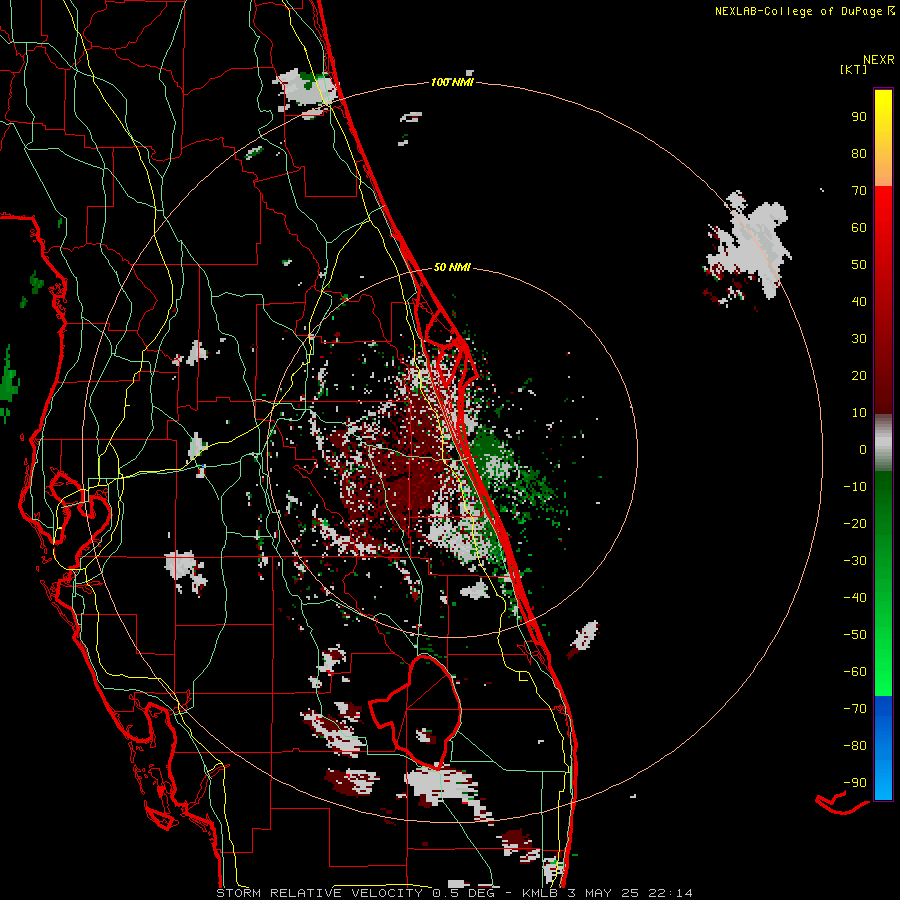Viewport: 900px width, 900px height.
Task: Pick the blue segment of the velocity color bar
Action: 883,747
